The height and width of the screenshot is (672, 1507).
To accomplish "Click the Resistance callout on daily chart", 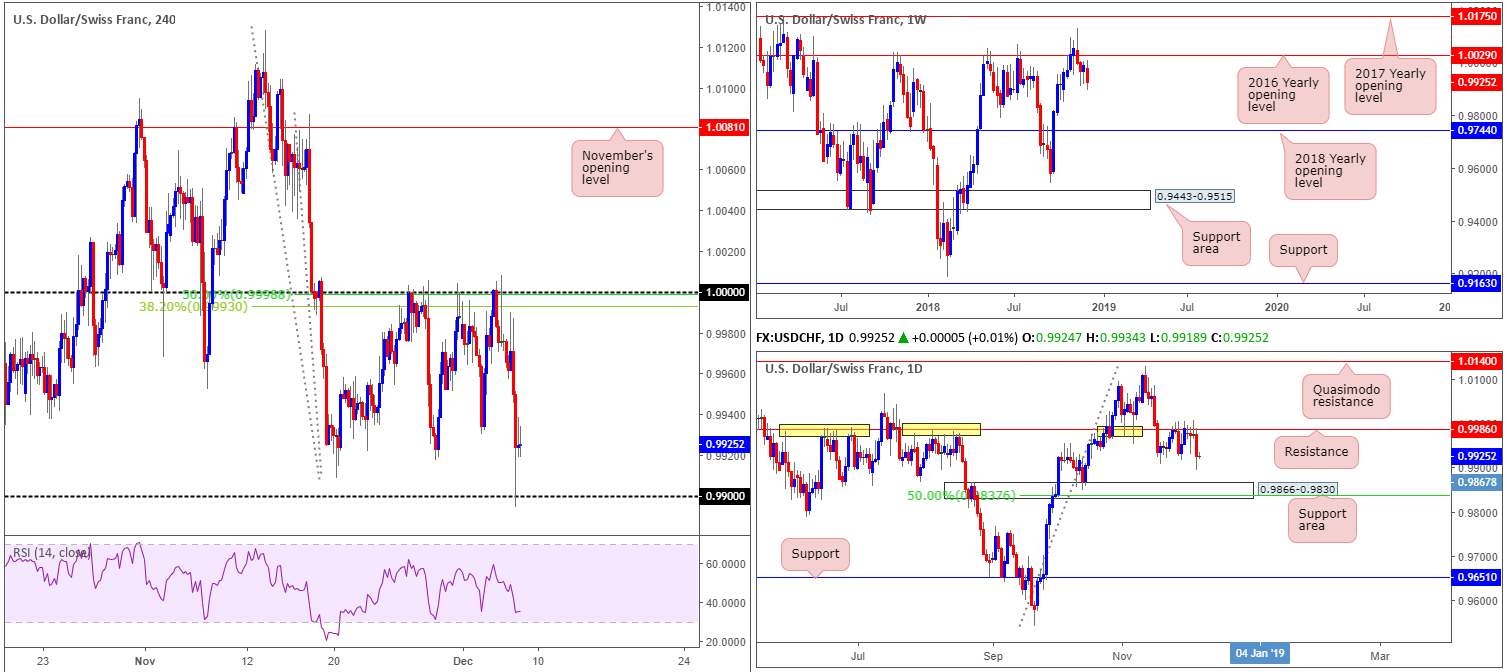I will tap(1316, 452).
